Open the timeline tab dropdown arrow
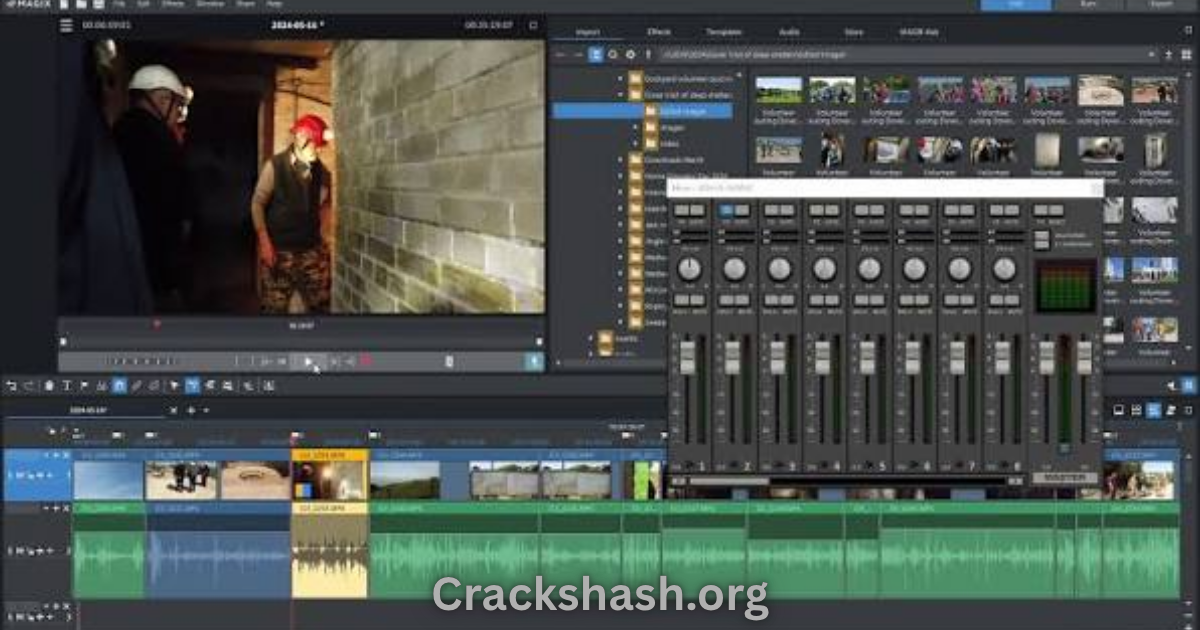Viewport: 1200px width, 630px height. pos(207,410)
